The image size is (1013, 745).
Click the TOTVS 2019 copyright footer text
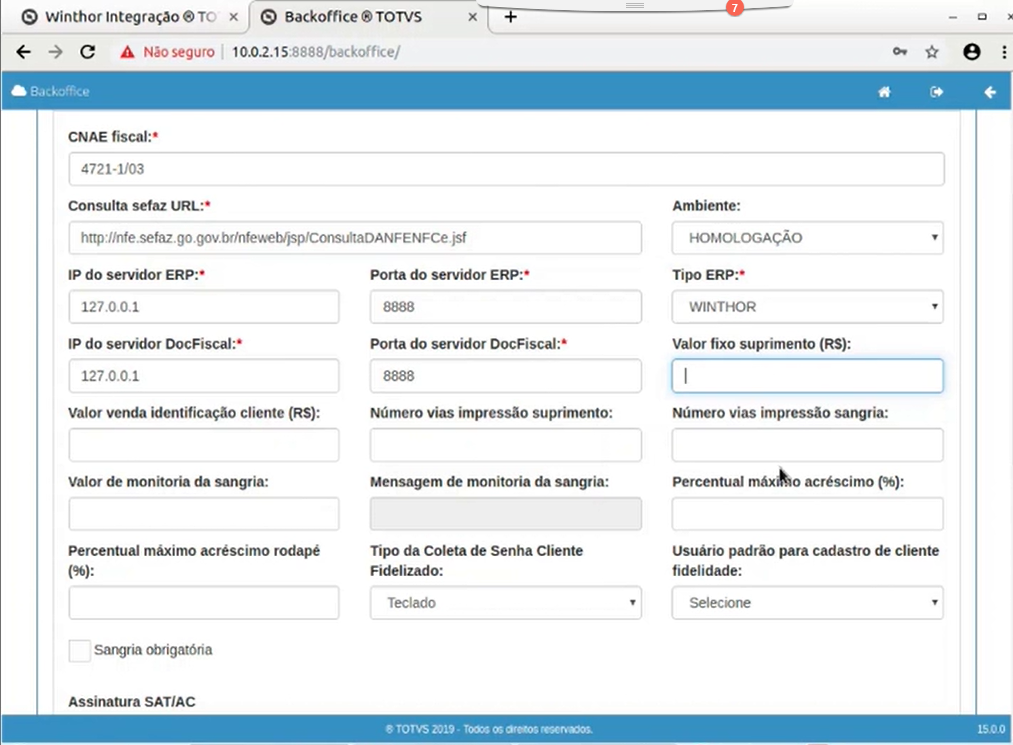(489, 729)
